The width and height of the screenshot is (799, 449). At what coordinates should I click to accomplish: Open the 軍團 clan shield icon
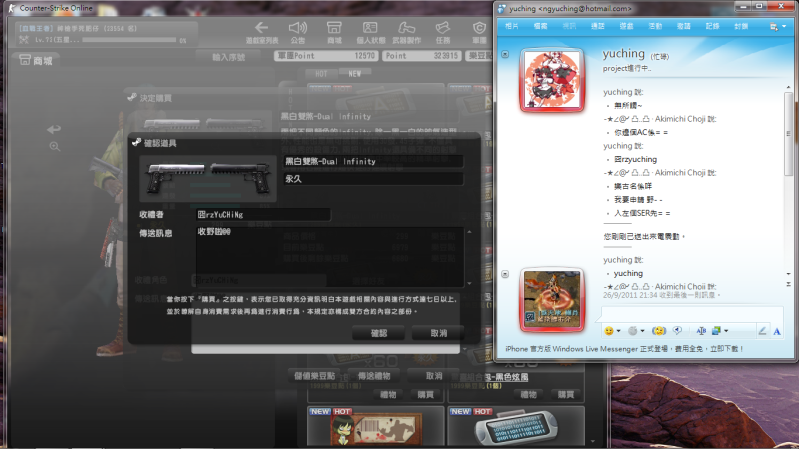479,32
